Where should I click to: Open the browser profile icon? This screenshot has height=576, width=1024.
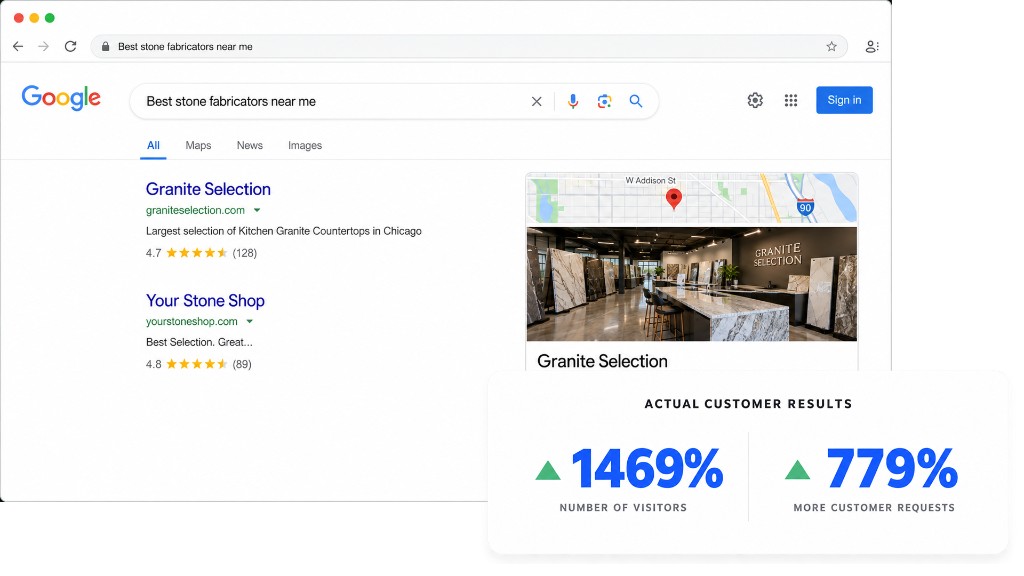tap(871, 46)
